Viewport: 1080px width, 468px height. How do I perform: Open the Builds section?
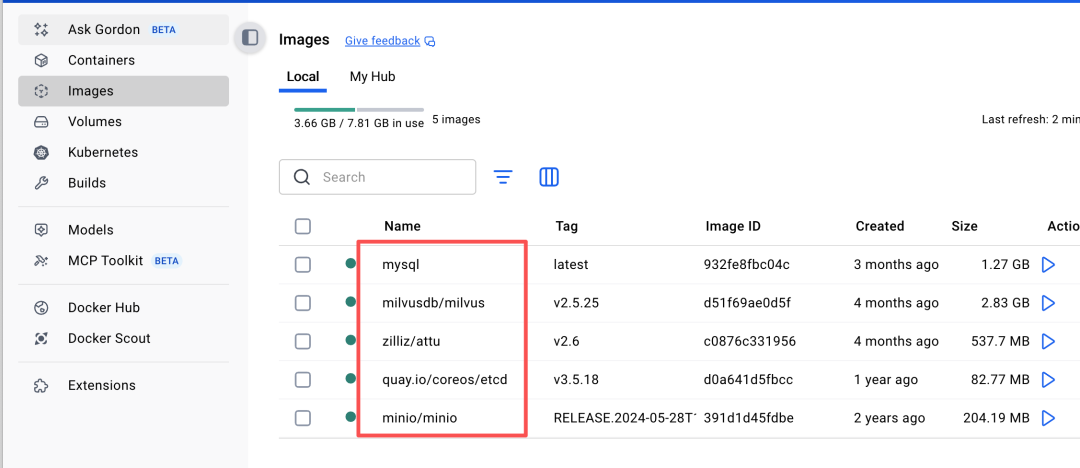coord(124,183)
